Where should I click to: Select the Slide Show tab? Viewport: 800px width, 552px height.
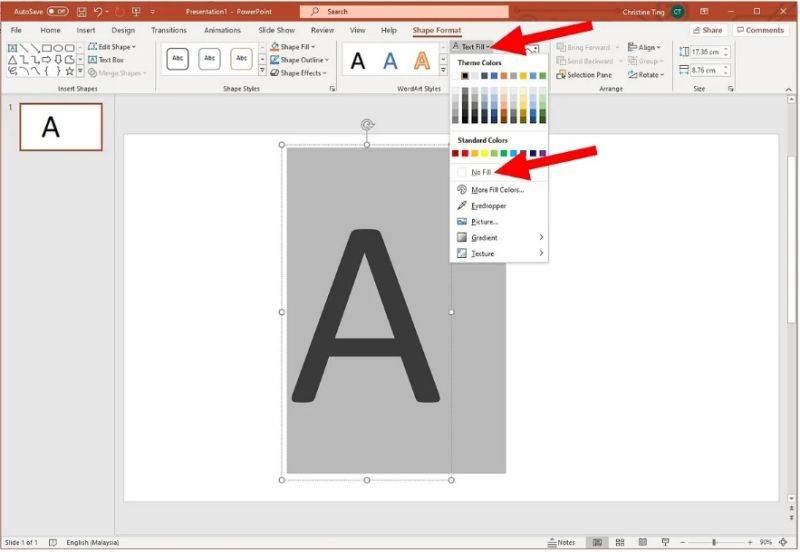click(277, 30)
